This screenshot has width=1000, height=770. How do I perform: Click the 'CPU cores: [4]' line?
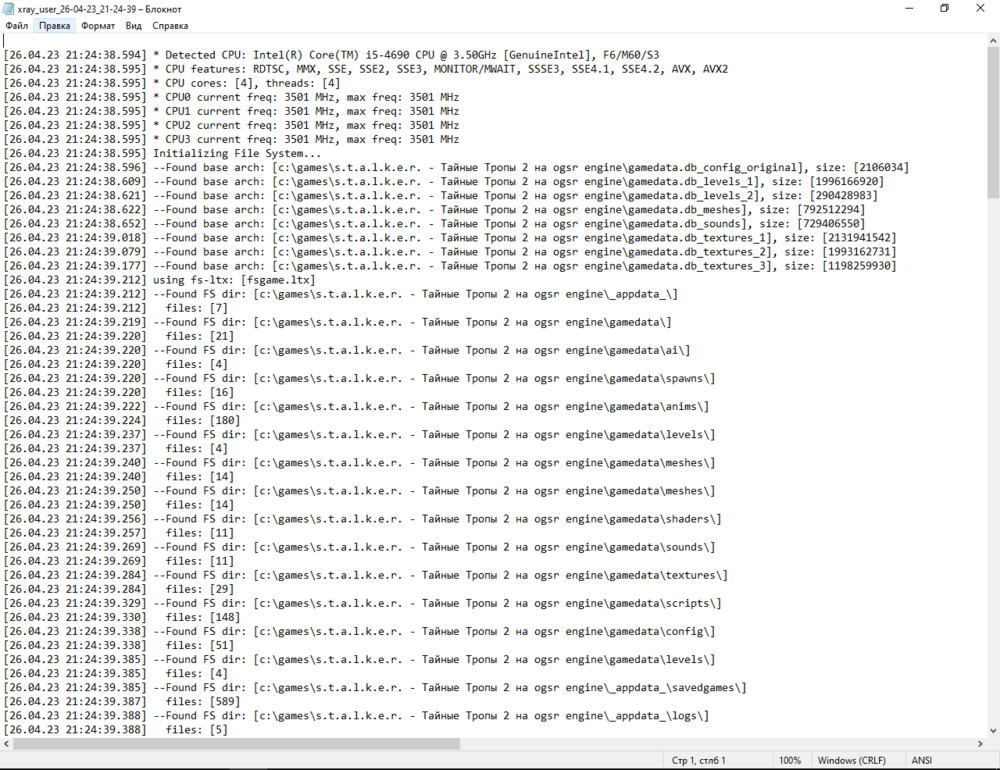(172, 83)
